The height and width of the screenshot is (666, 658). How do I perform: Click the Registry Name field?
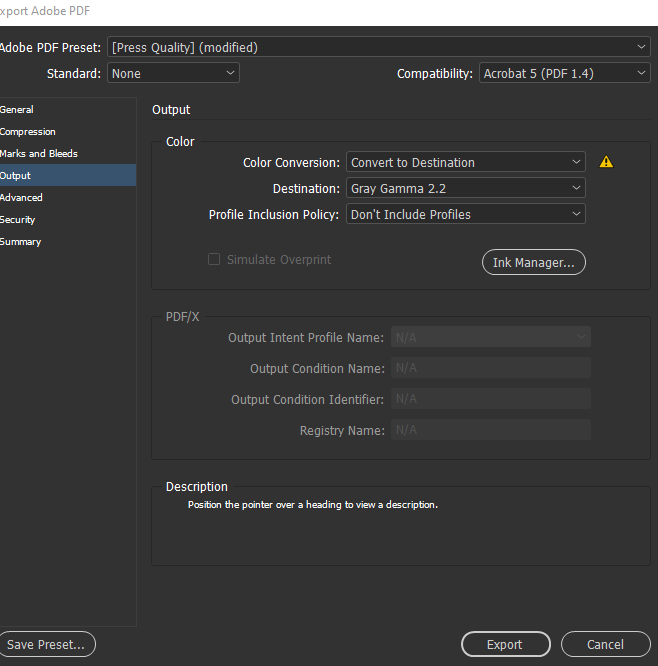point(491,430)
